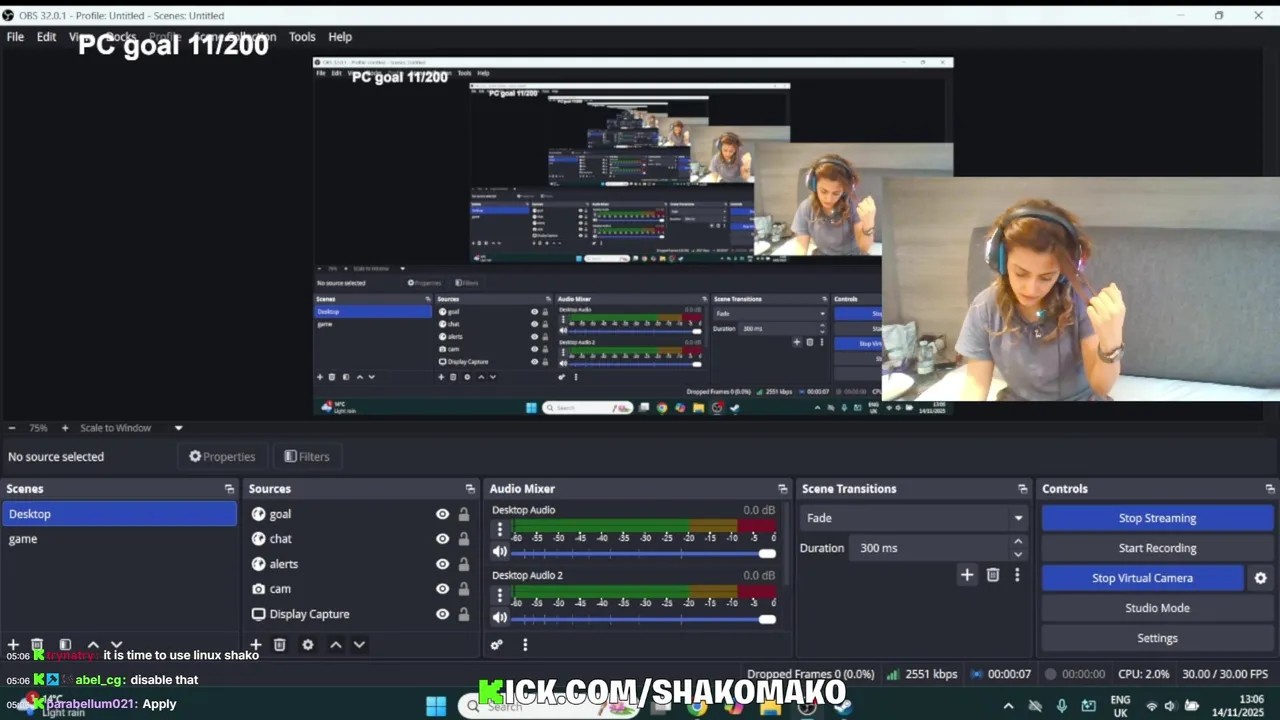Add a new scene with plus icon
This screenshot has width=1280, height=720.
[13, 645]
